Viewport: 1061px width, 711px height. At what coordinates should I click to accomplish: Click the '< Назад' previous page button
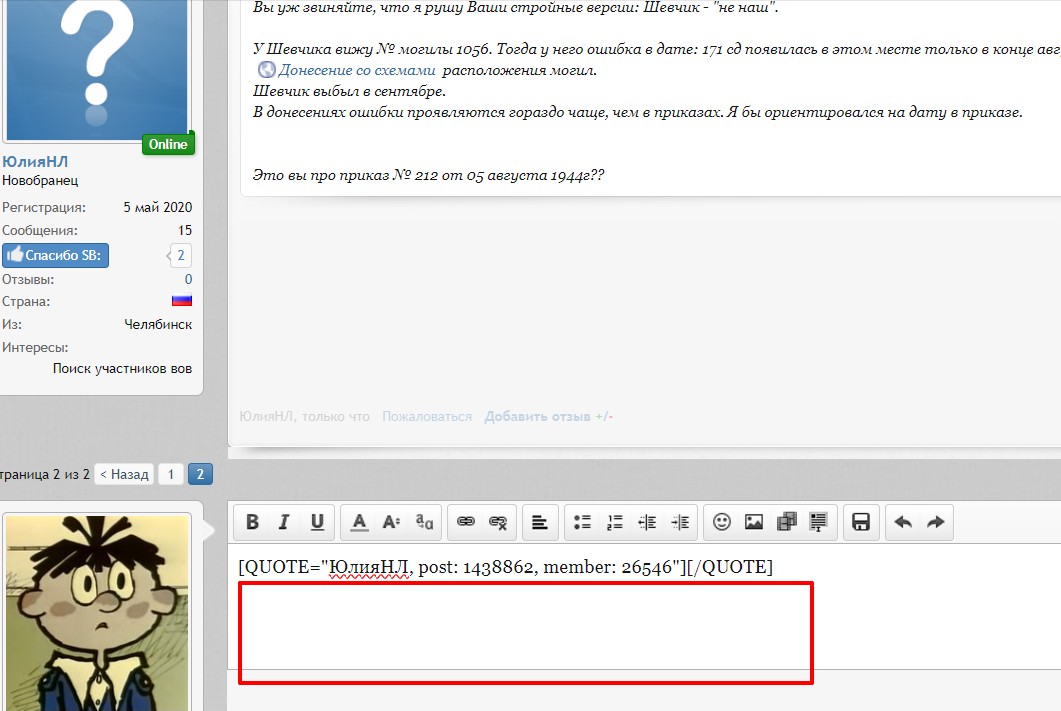coord(124,475)
